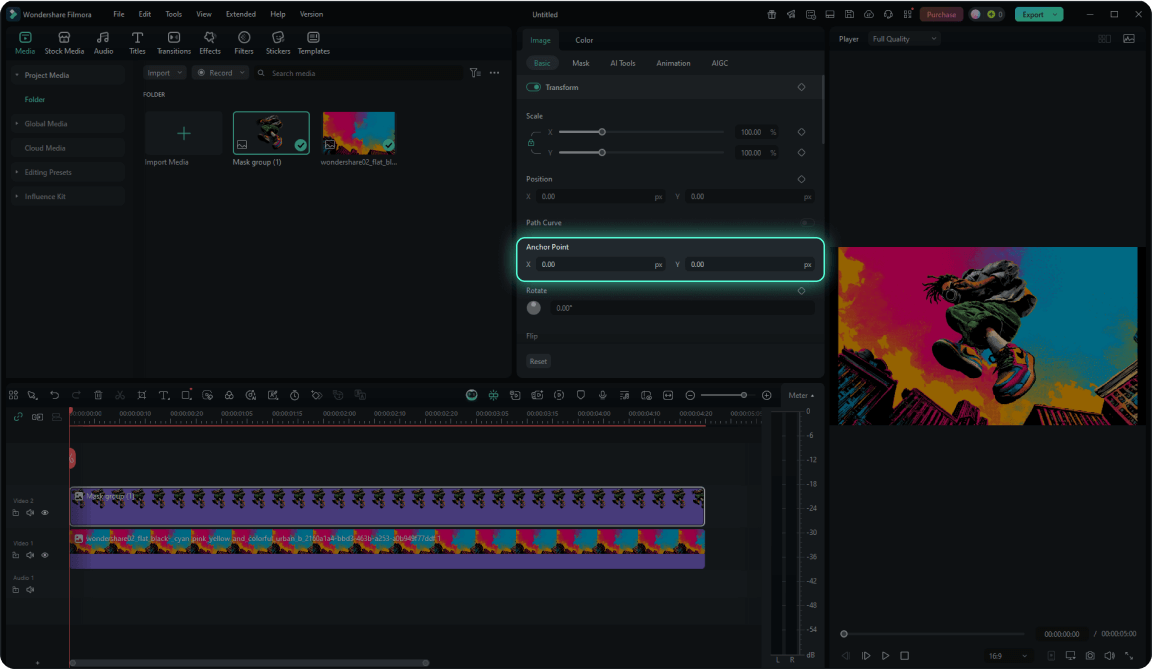Open the Templates library
The image size is (1152, 669).
pos(314,43)
